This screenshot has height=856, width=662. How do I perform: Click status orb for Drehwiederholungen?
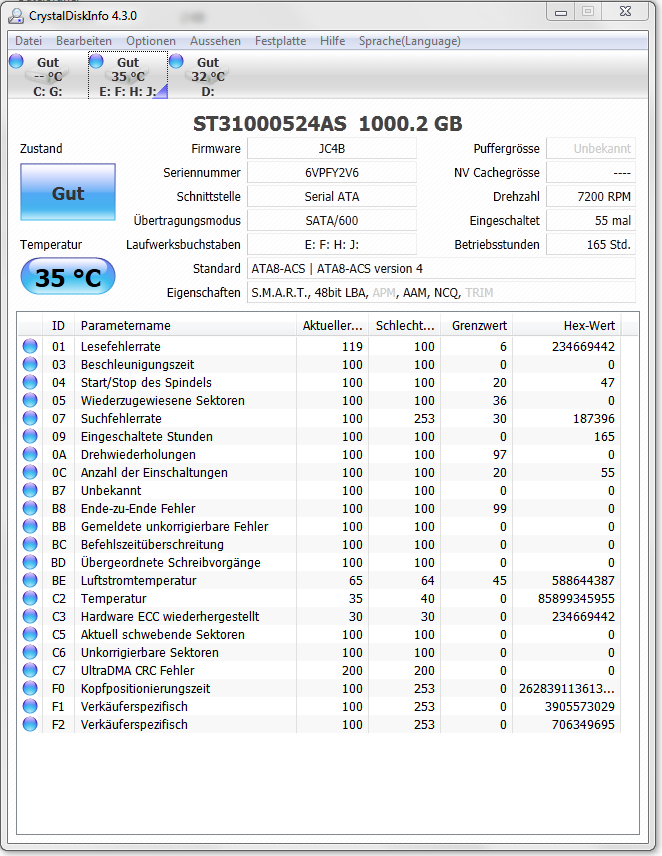pyautogui.click(x=30, y=454)
